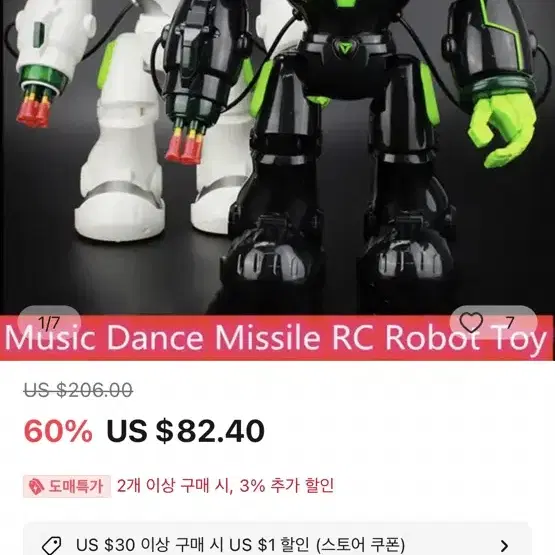Viewport: 555px width, 555px height.
Task: Tap the 1/7 image counter pill
Action: 49,323
